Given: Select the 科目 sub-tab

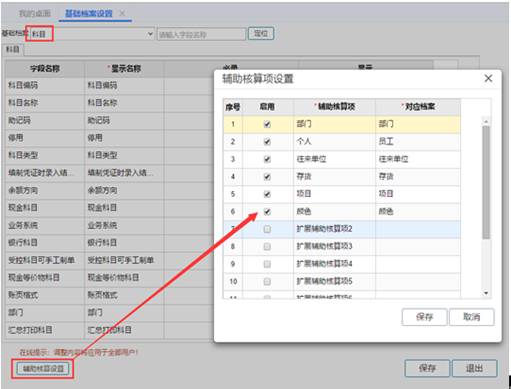Looking at the screenshot, I should click(x=13, y=50).
